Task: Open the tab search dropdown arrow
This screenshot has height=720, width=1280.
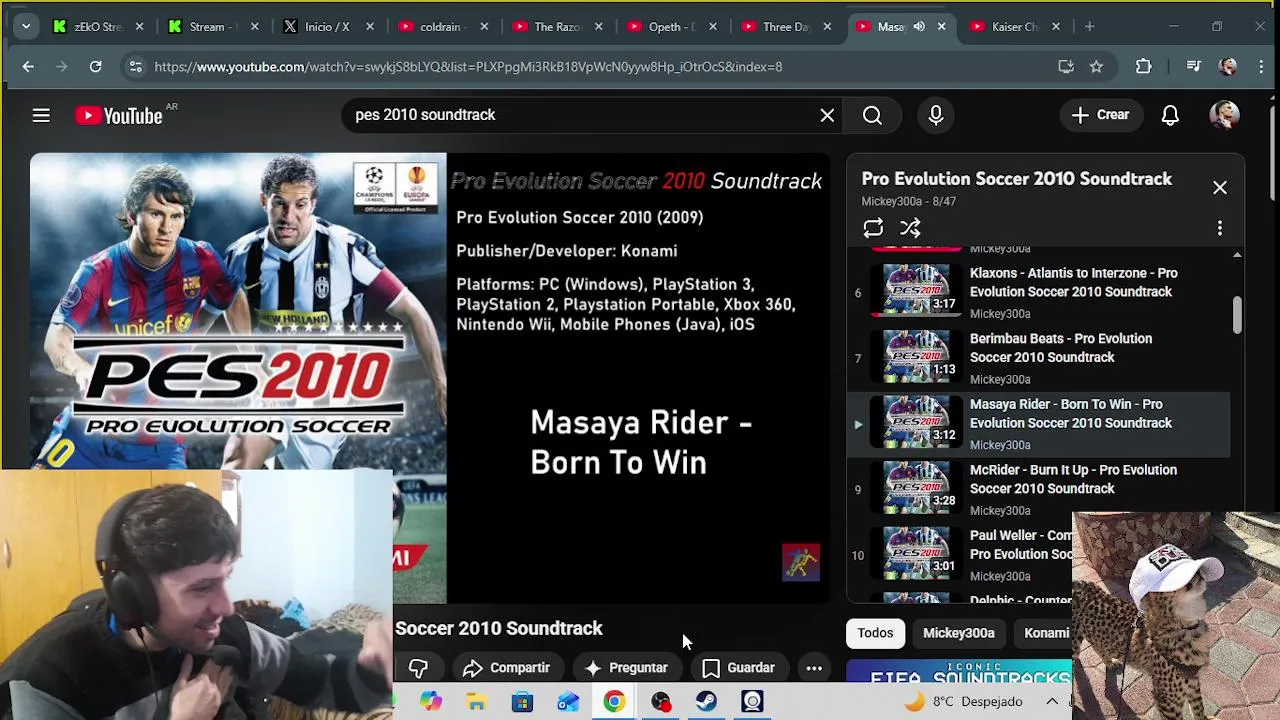Action: click(x=25, y=27)
